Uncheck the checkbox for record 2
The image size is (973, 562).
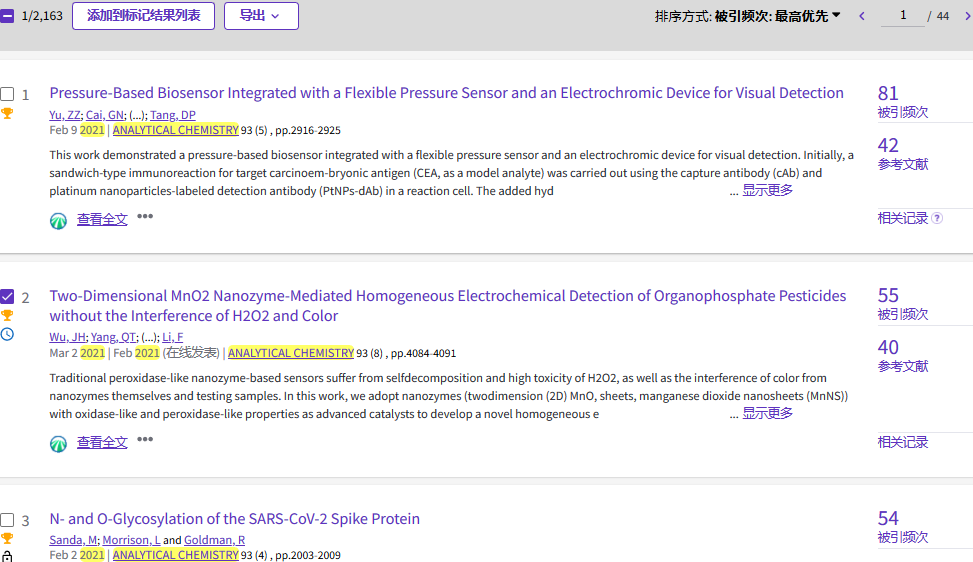[7, 297]
